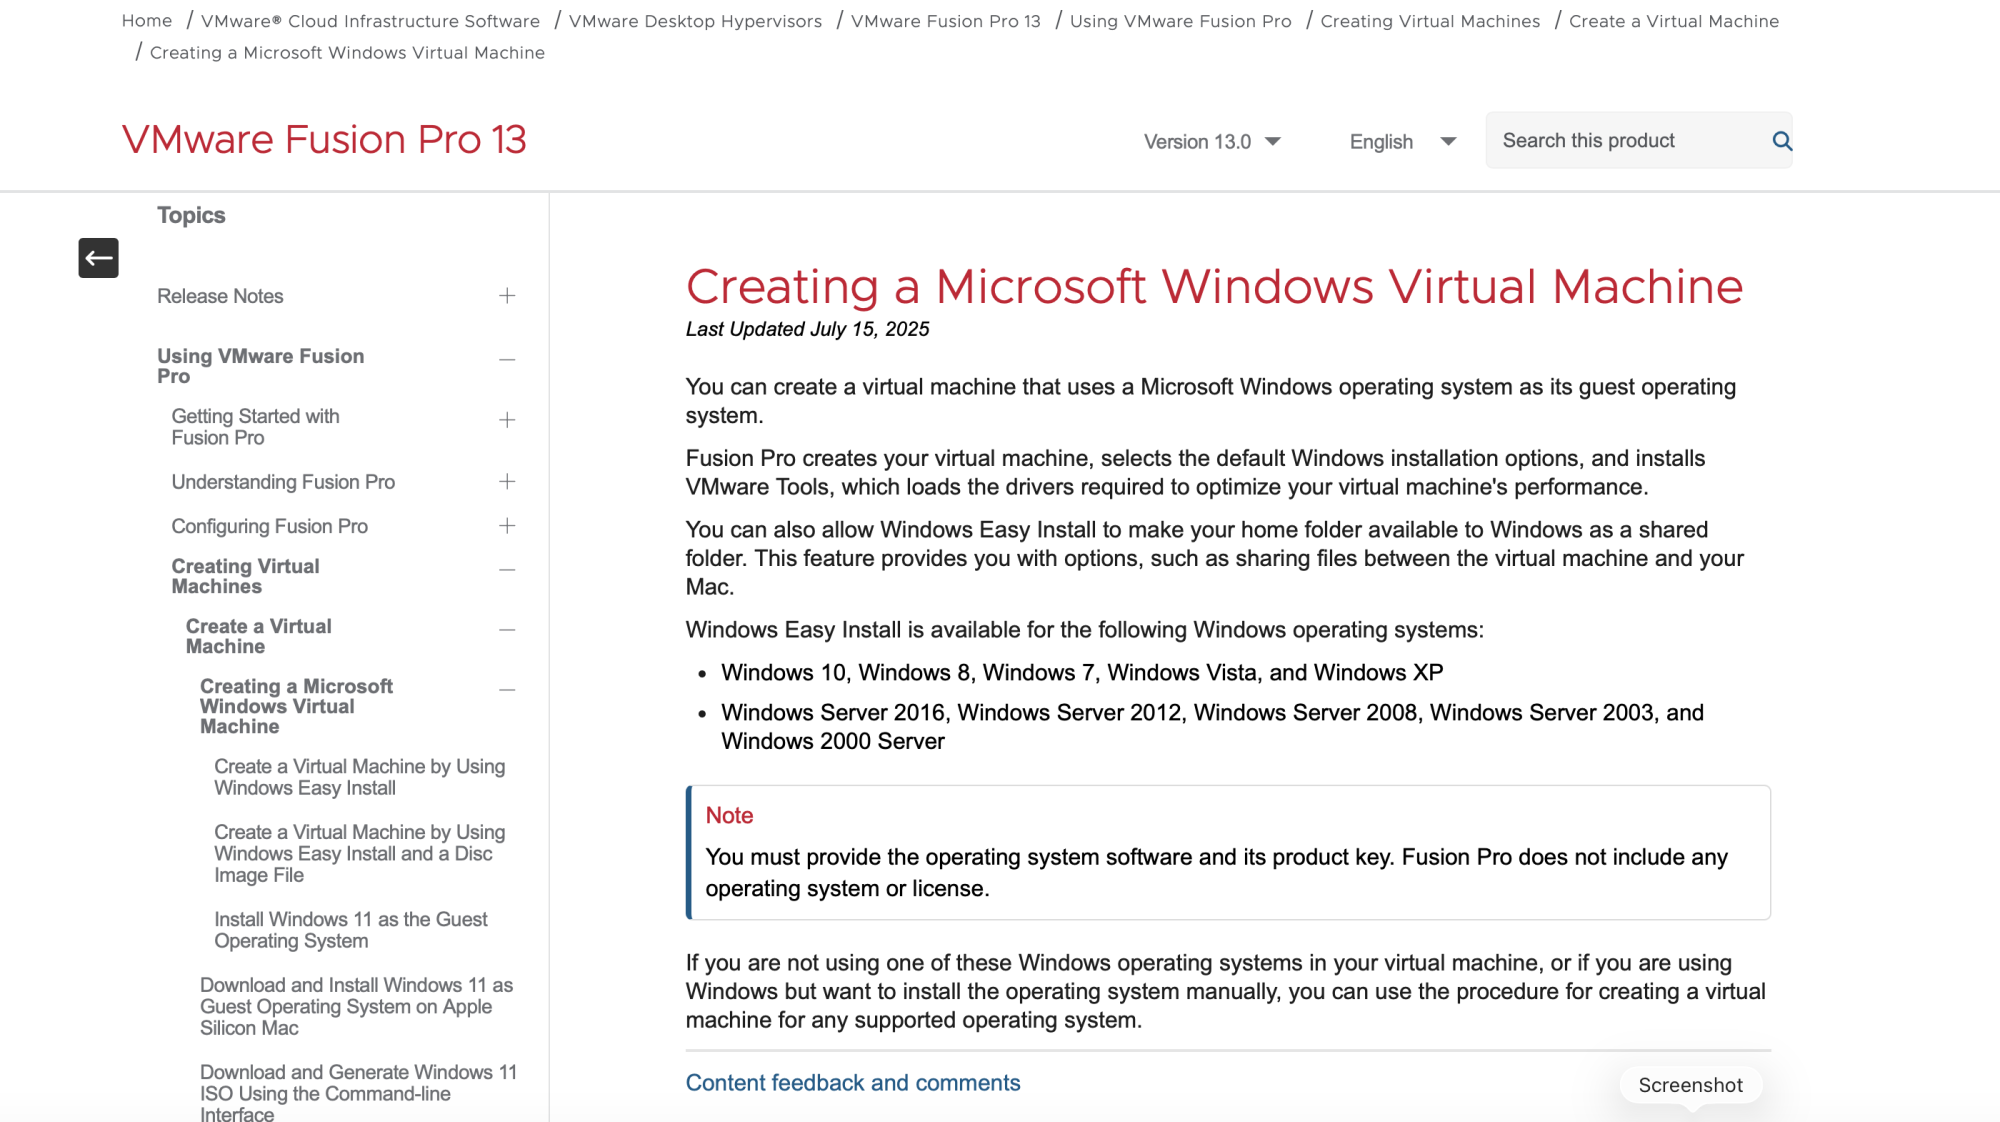
Task: Expand Configuring Fusion Pro plus icon
Action: tap(507, 526)
